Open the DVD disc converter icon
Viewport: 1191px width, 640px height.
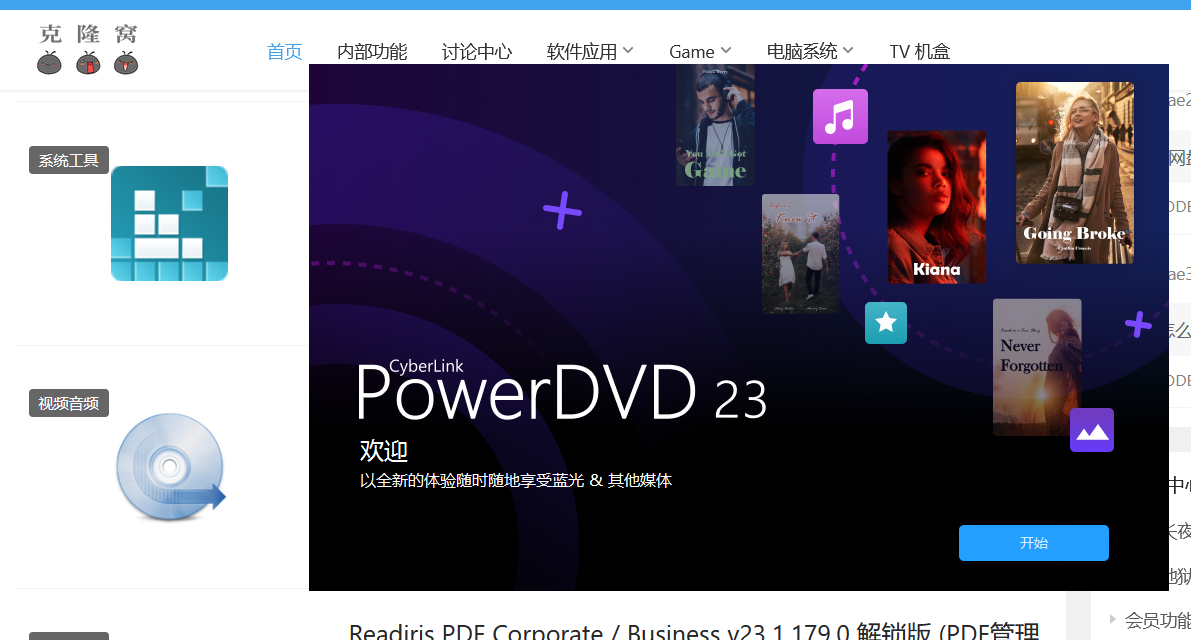(171, 467)
